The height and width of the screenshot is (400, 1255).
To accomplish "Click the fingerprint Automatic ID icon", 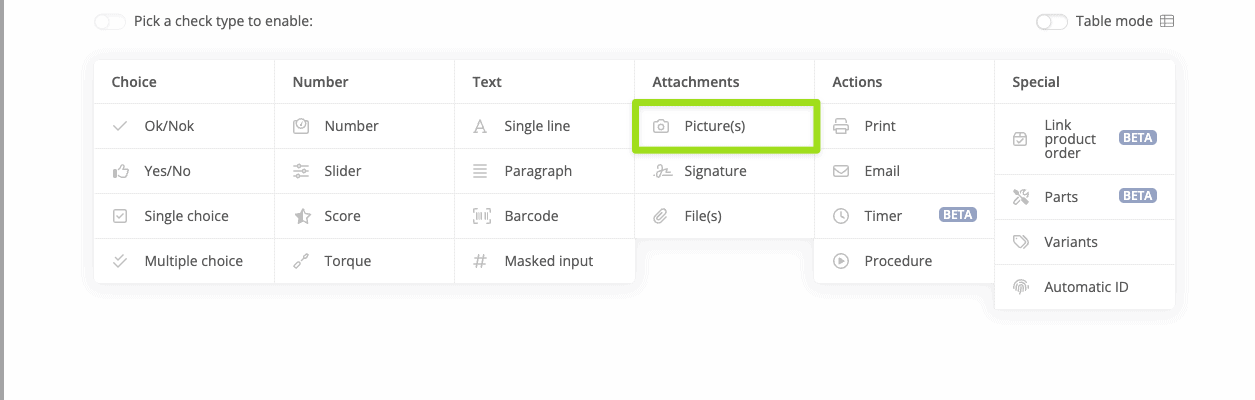I will click(1021, 288).
